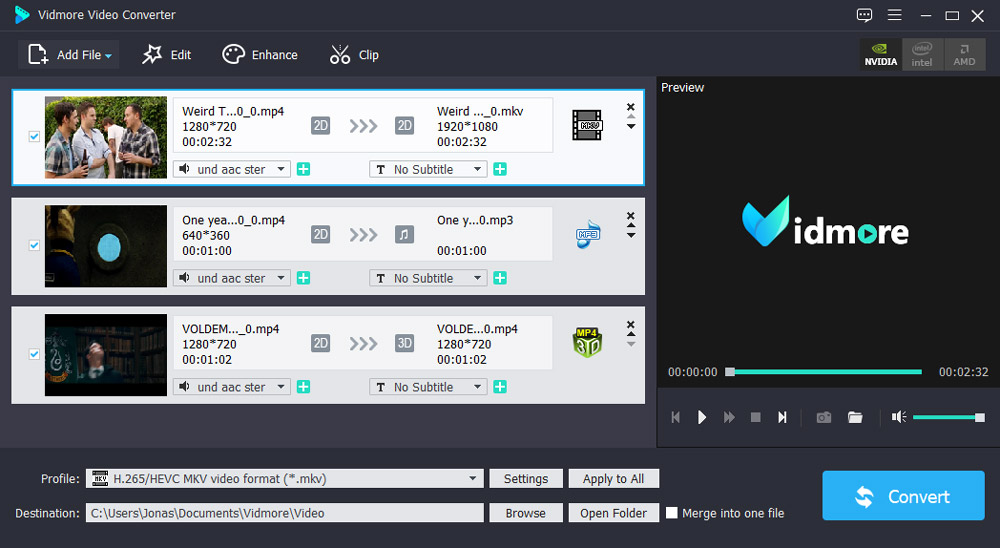This screenshot has height=548, width=1000.
Task: Click 3D output icon of VOLDE...0.mp4
Action: coord(404,343)
